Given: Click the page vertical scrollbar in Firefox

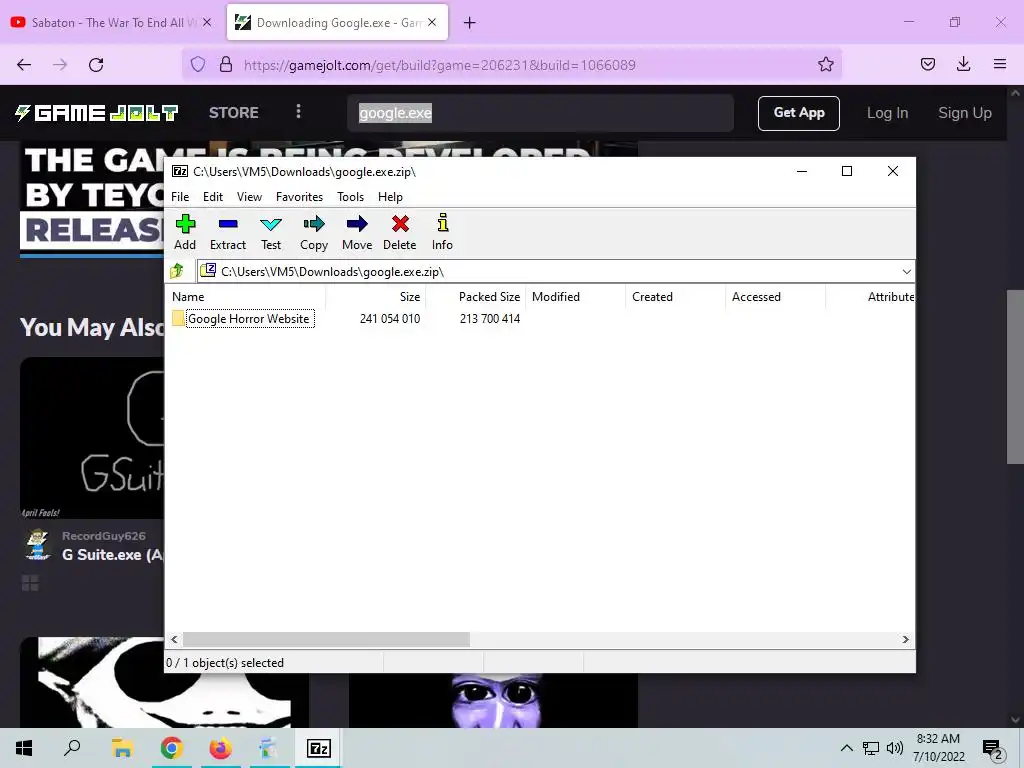Looking at the screenshot, I should tap(1015, 377).
